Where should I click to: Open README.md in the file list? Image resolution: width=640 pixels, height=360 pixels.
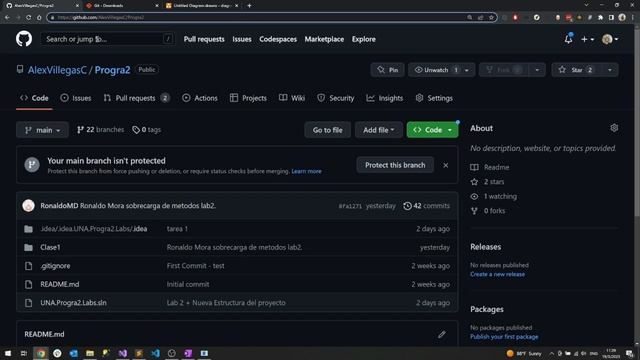60,284
